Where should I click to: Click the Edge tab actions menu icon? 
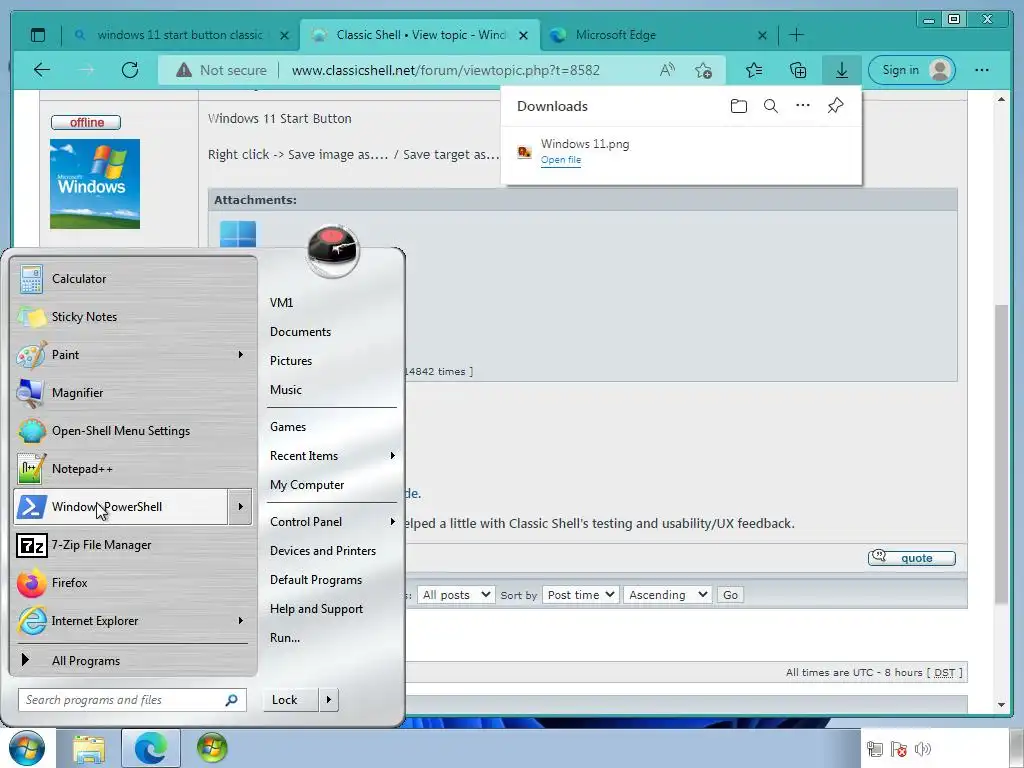(38, 35)
